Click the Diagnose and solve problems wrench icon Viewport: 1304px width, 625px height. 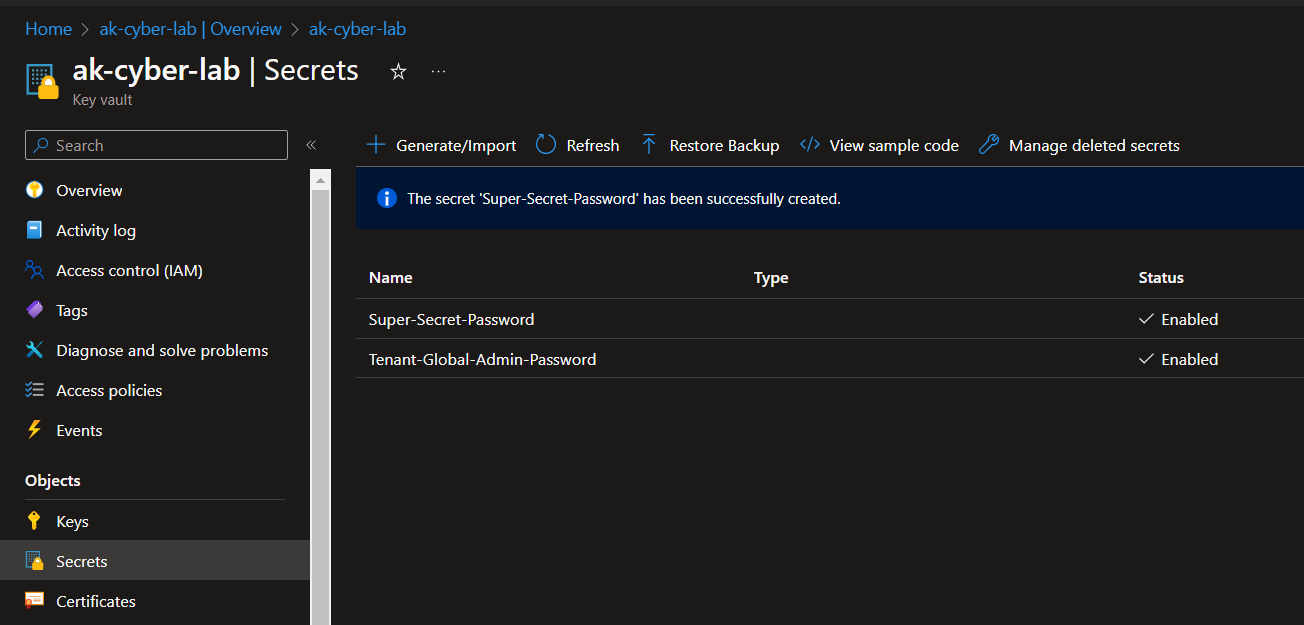point(35,350)
